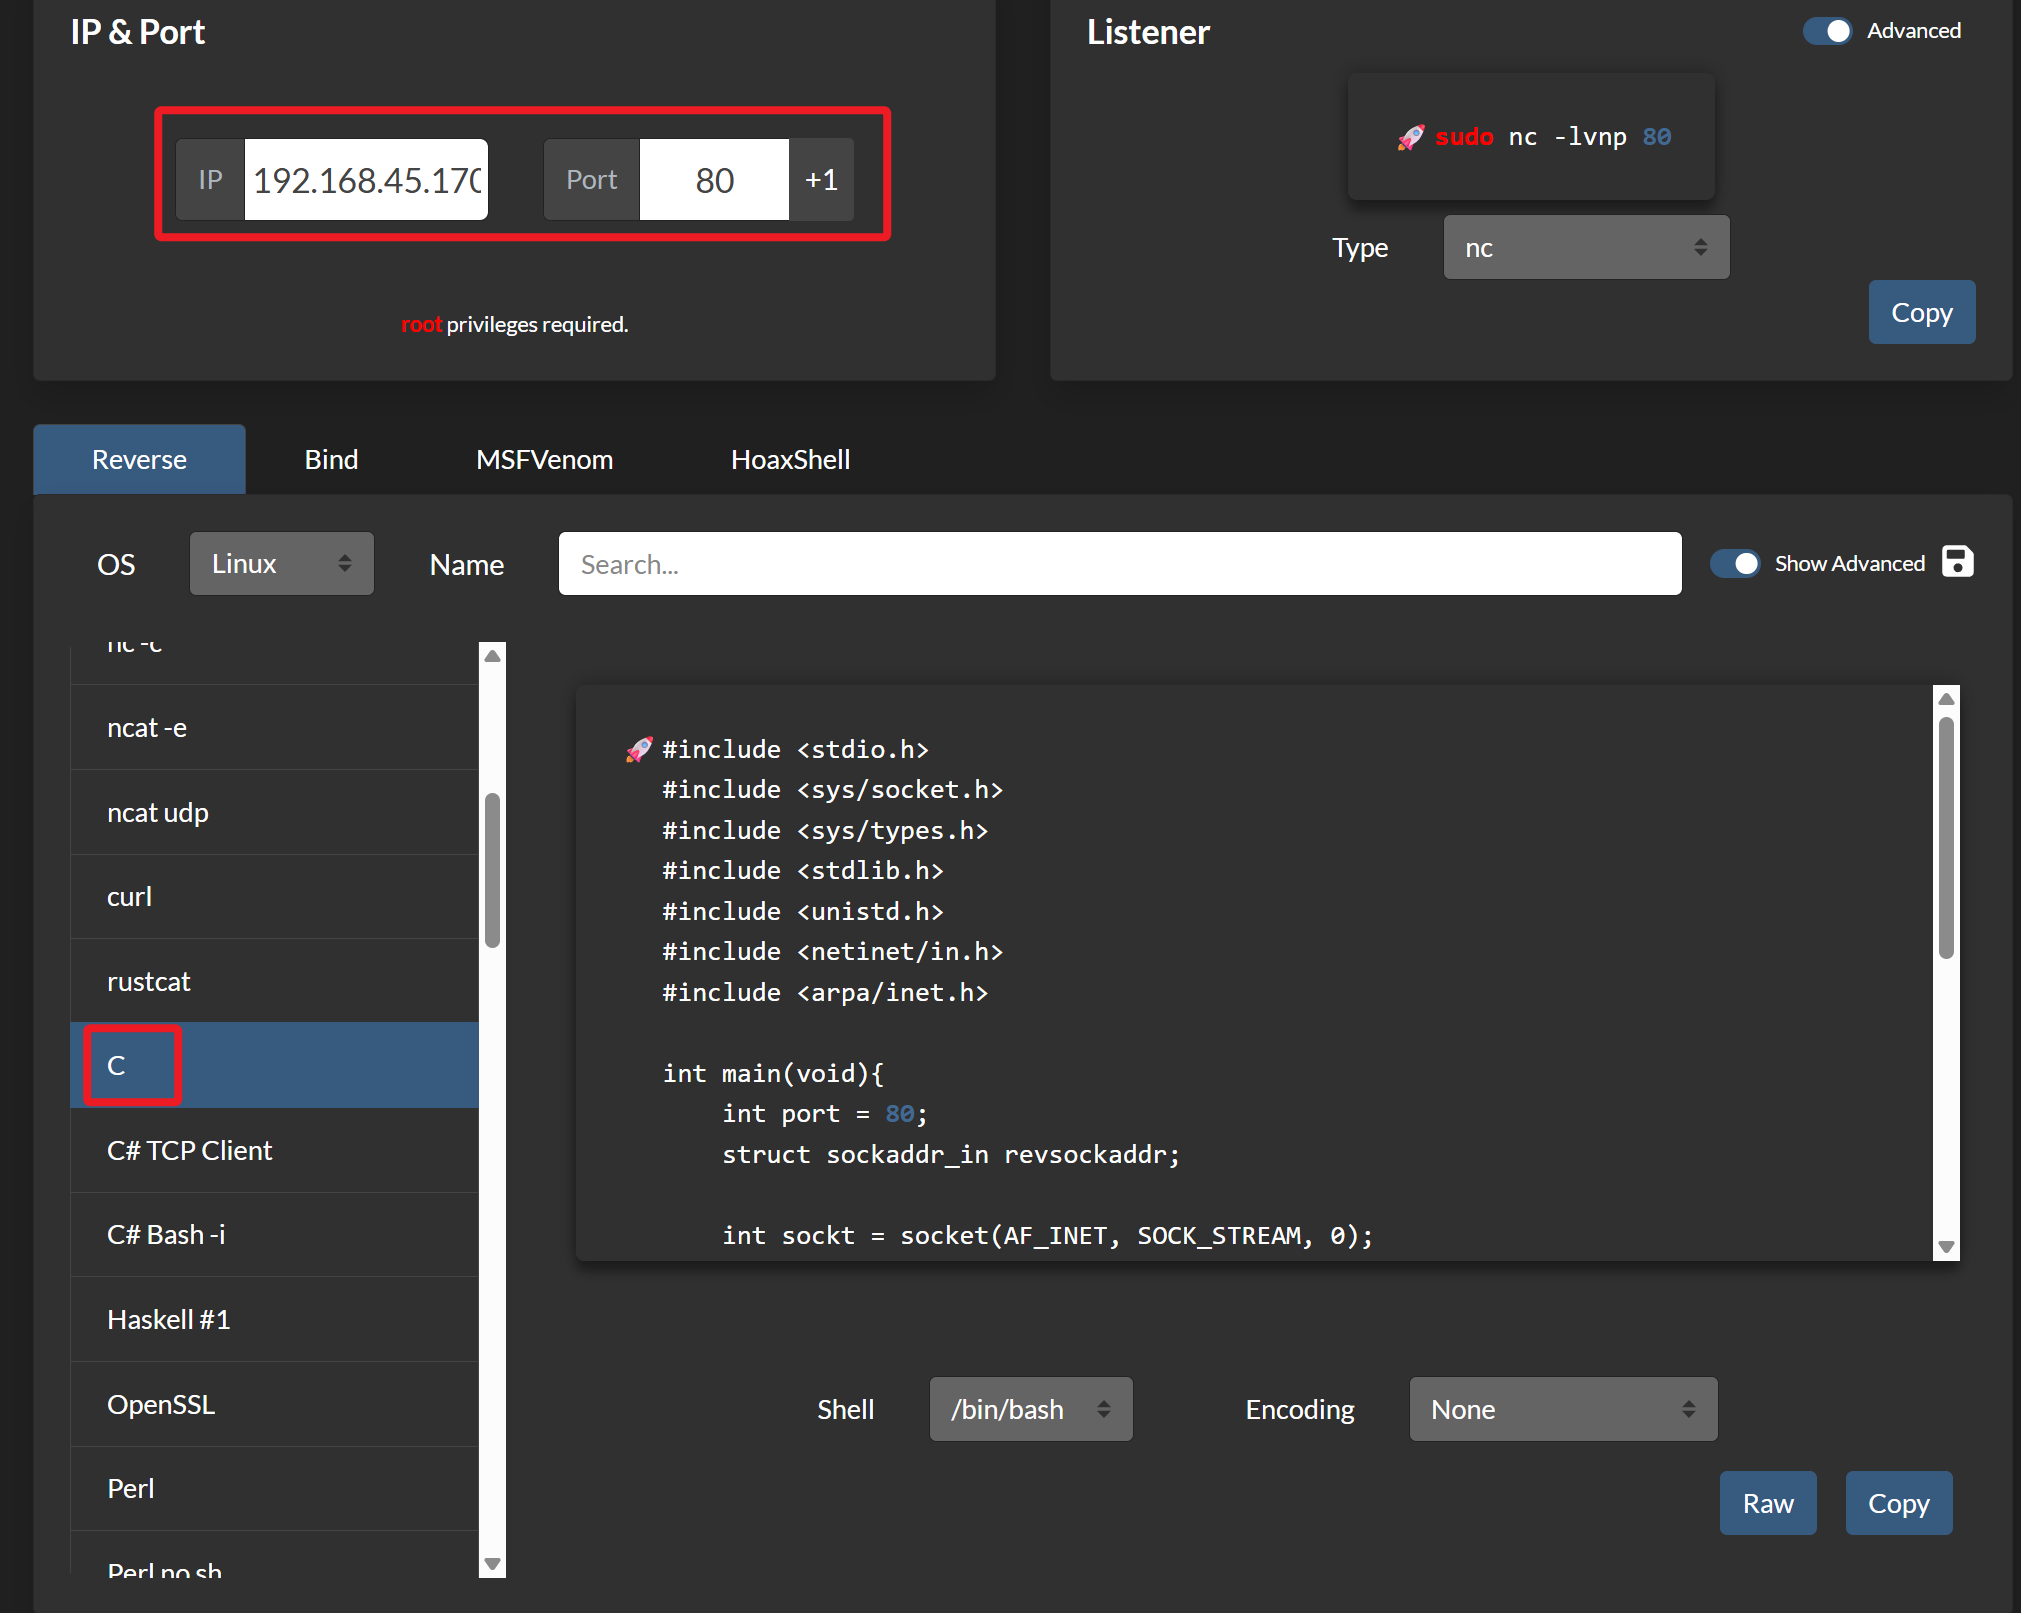Click the payload Name search field
Image resolution: width=2021 pixels, height=1613 pixels.
pyautogui.click(x=1119, y=564)
